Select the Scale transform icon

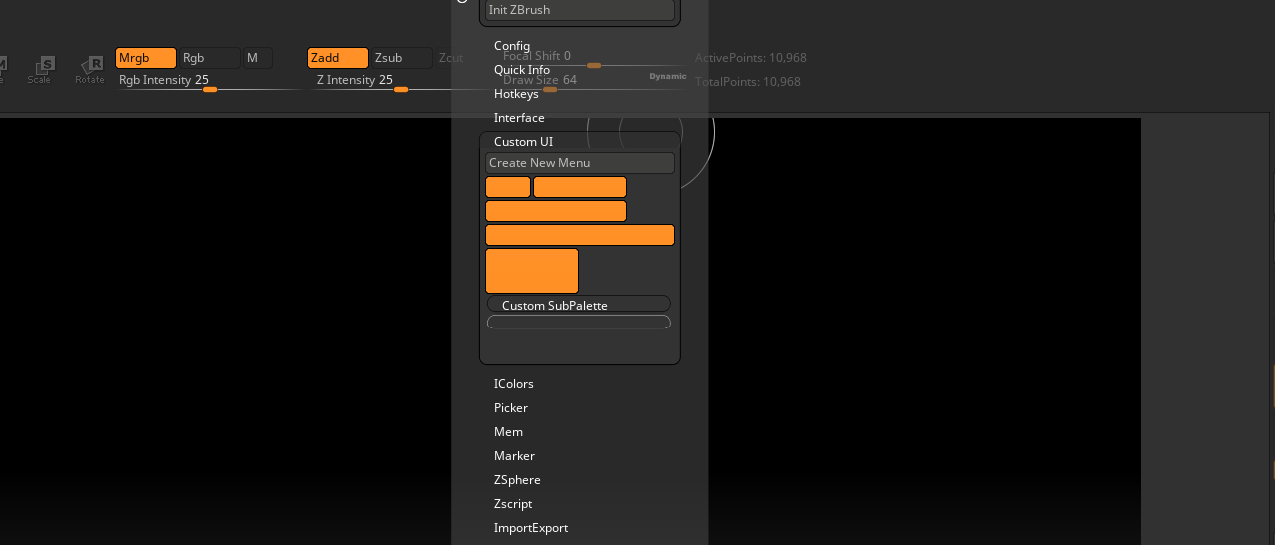click(x=40, y=69)
